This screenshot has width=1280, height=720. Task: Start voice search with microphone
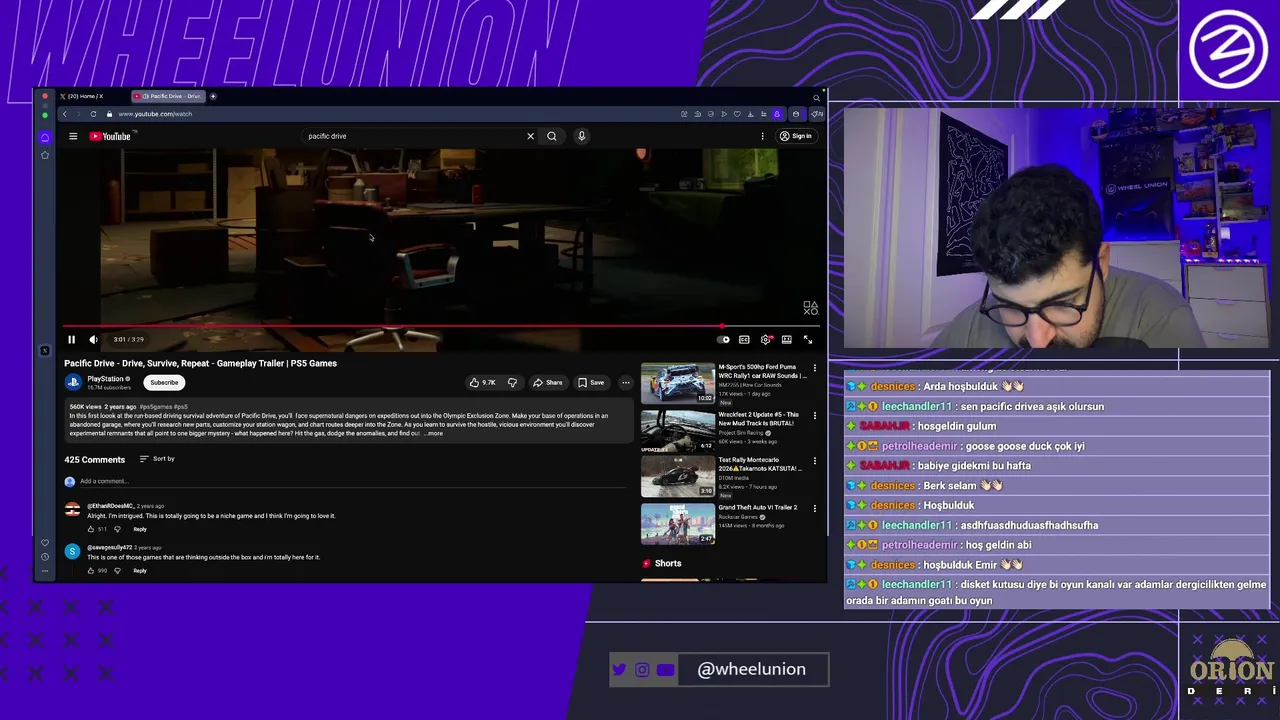pyautogui.click(x=581, y=136)
